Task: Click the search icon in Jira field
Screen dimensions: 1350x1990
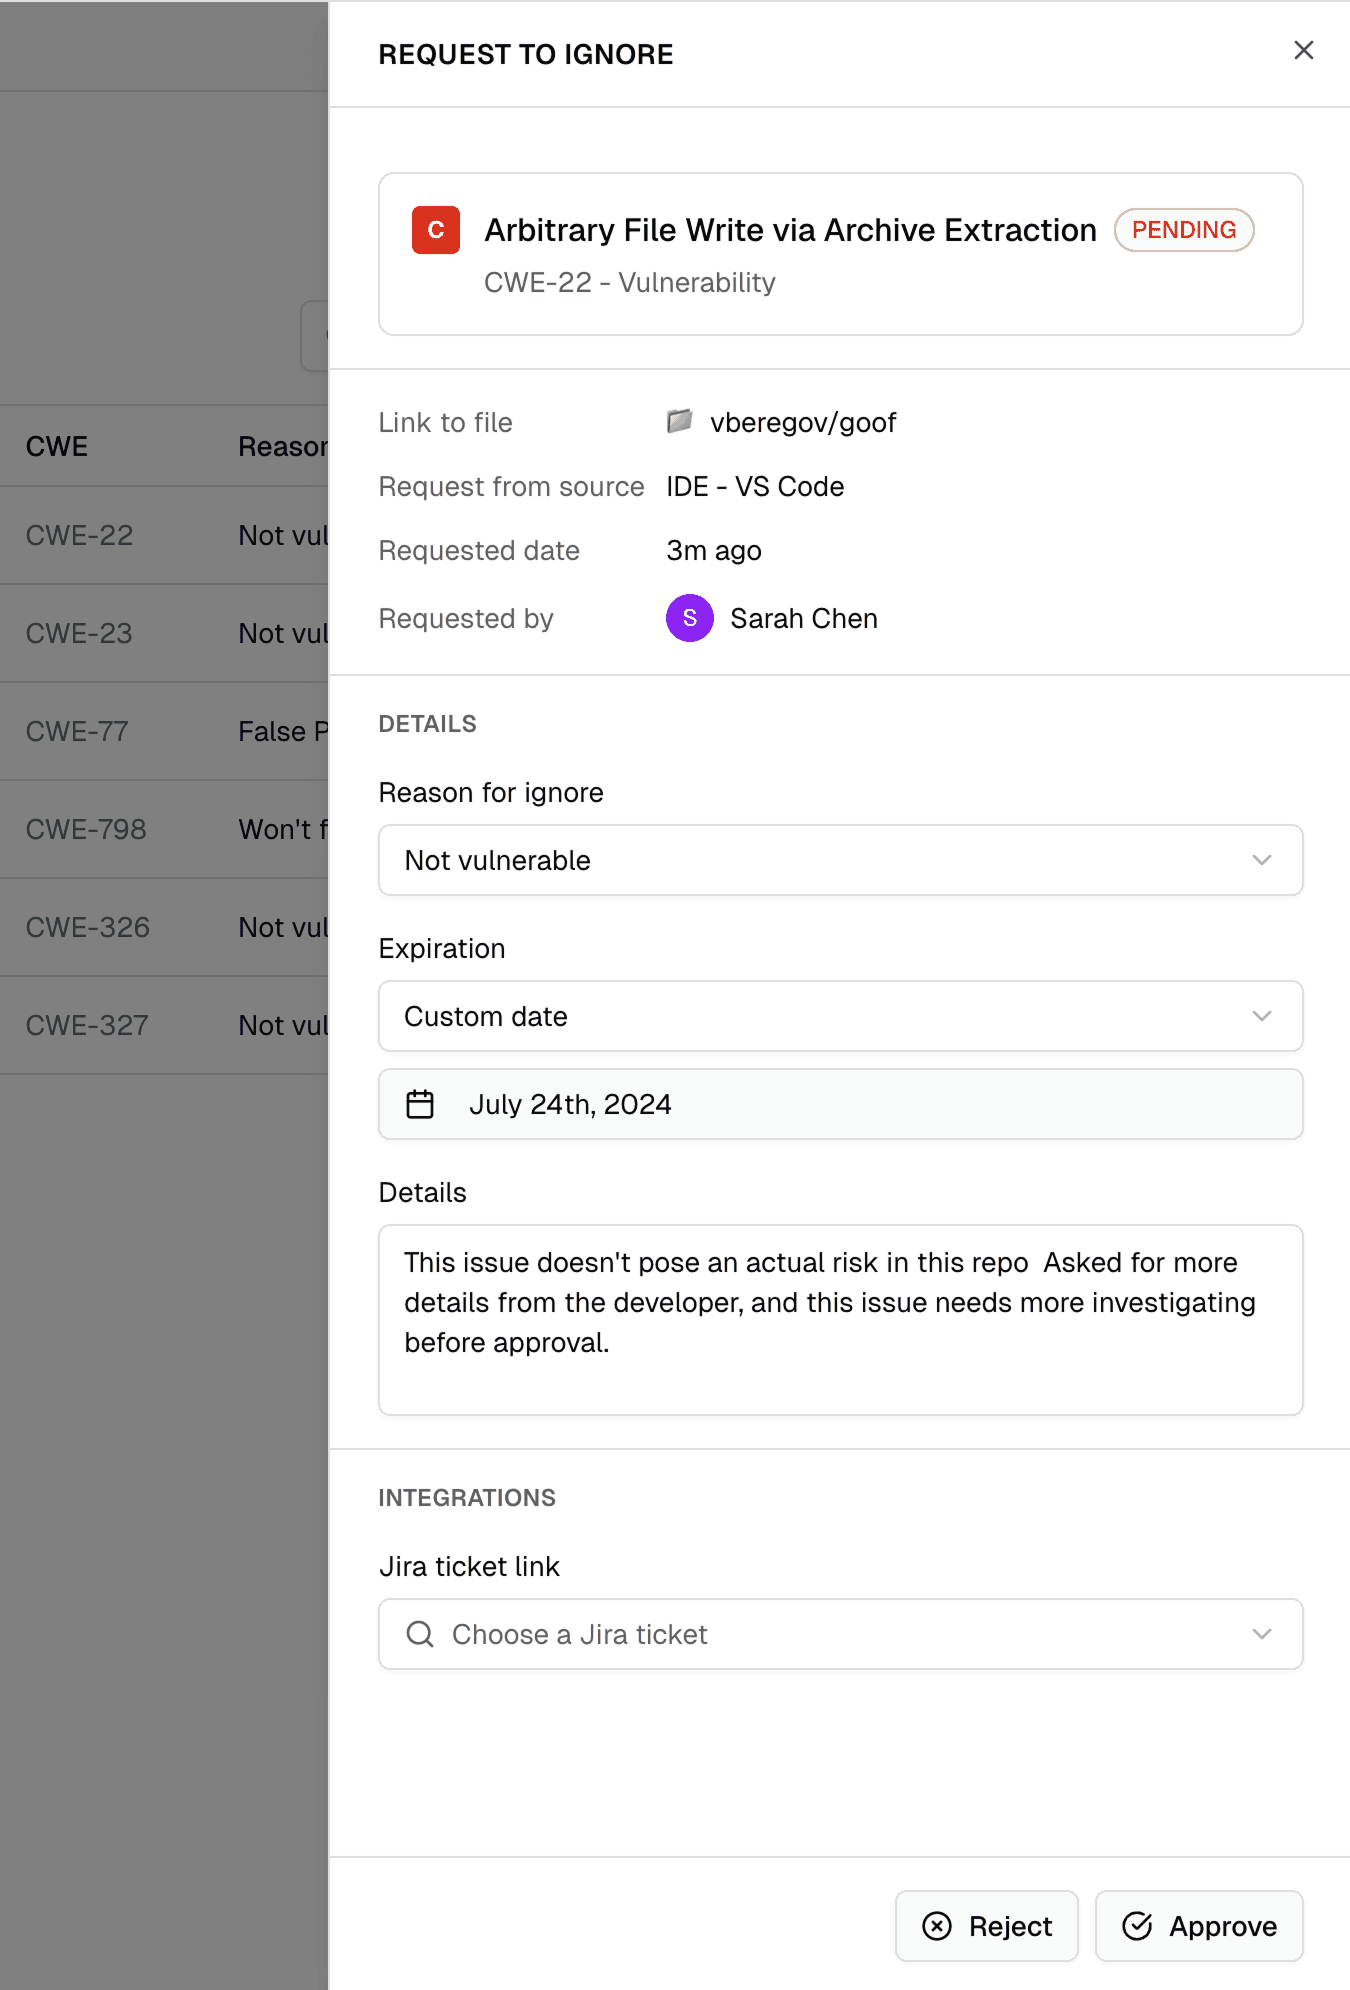Action: point(420,1634)
